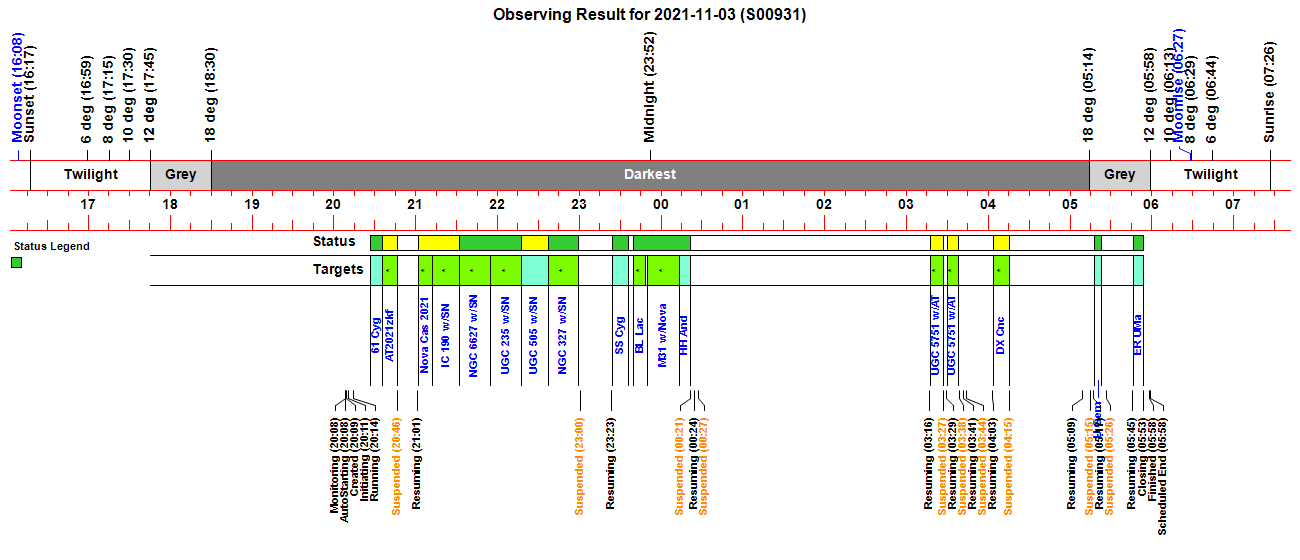The height and width of the screenshot is (560, 1300).
Task: Click the 12 deg (05:58) marker
Action: pyautogui.click(x=1150, y=96)
